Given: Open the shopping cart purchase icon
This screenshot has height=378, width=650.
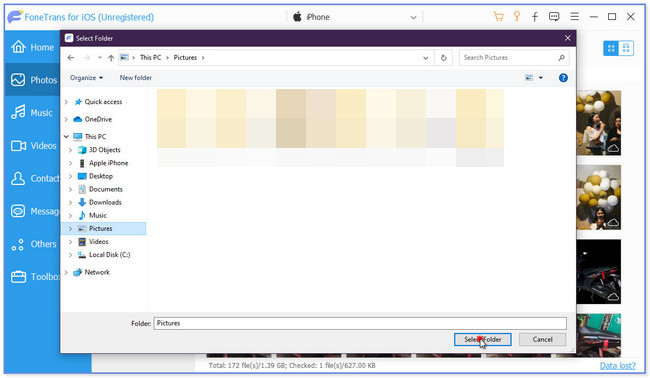Looking at the screenshot, I should tap(498, 17).
